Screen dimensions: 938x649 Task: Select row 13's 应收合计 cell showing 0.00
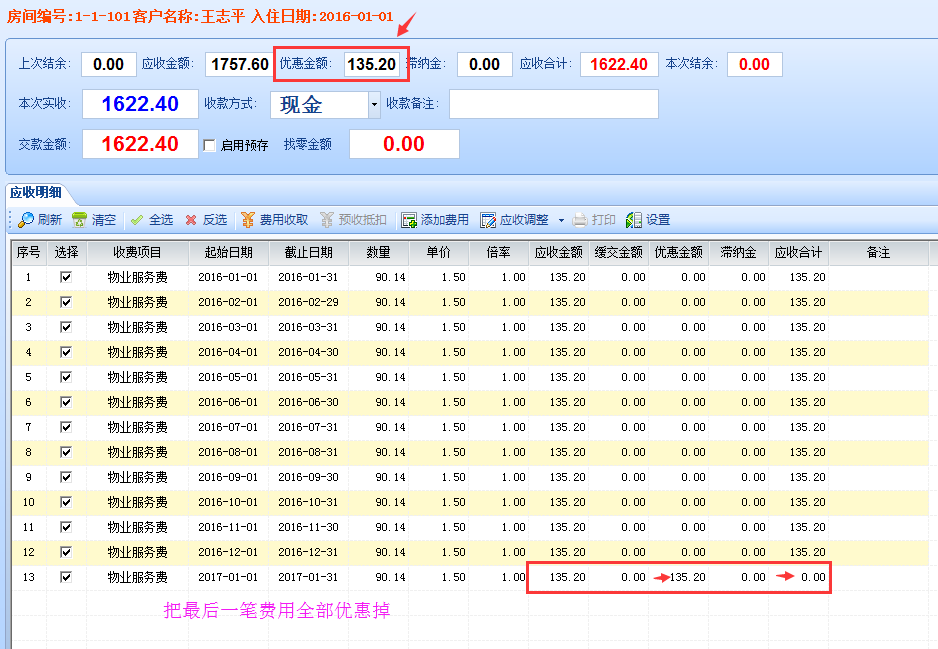[799, 577]
